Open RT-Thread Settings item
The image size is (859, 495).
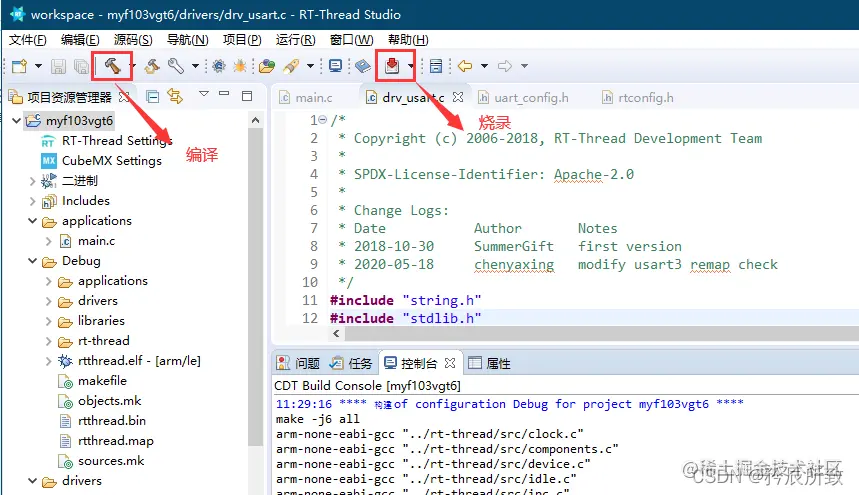click(x=117, y=141)
